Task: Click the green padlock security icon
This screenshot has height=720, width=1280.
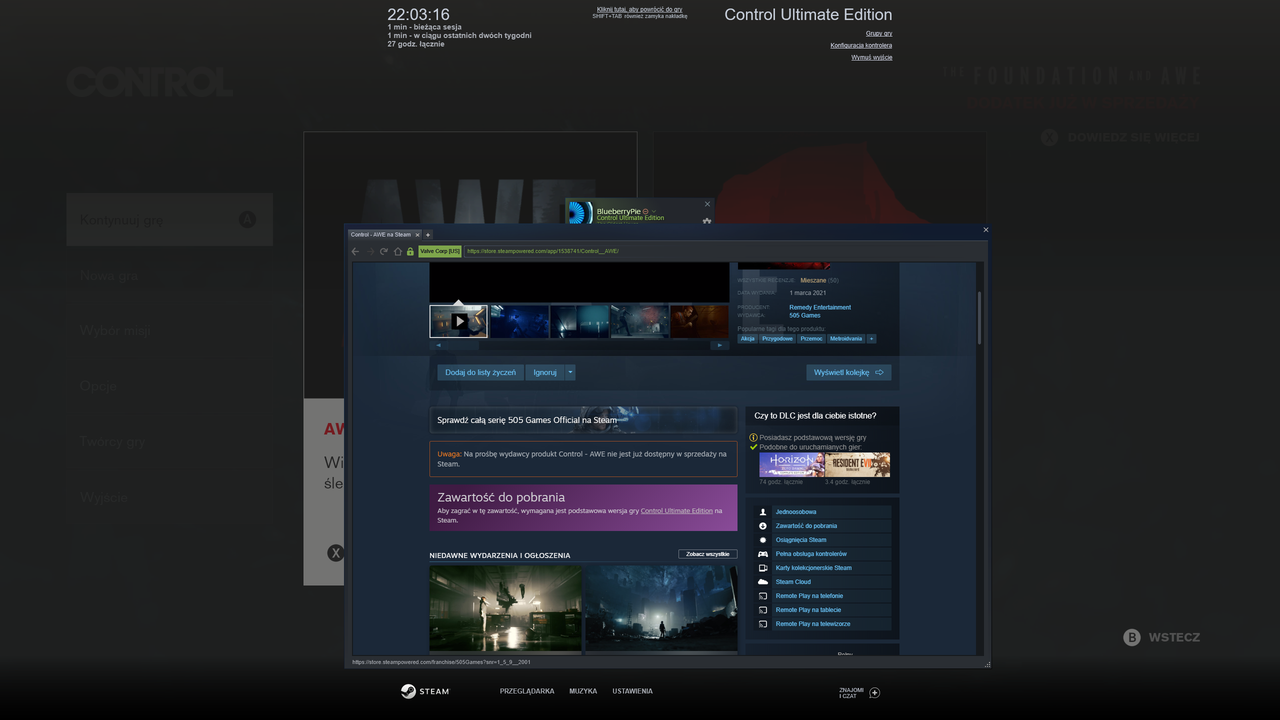Action: [410, 251]
